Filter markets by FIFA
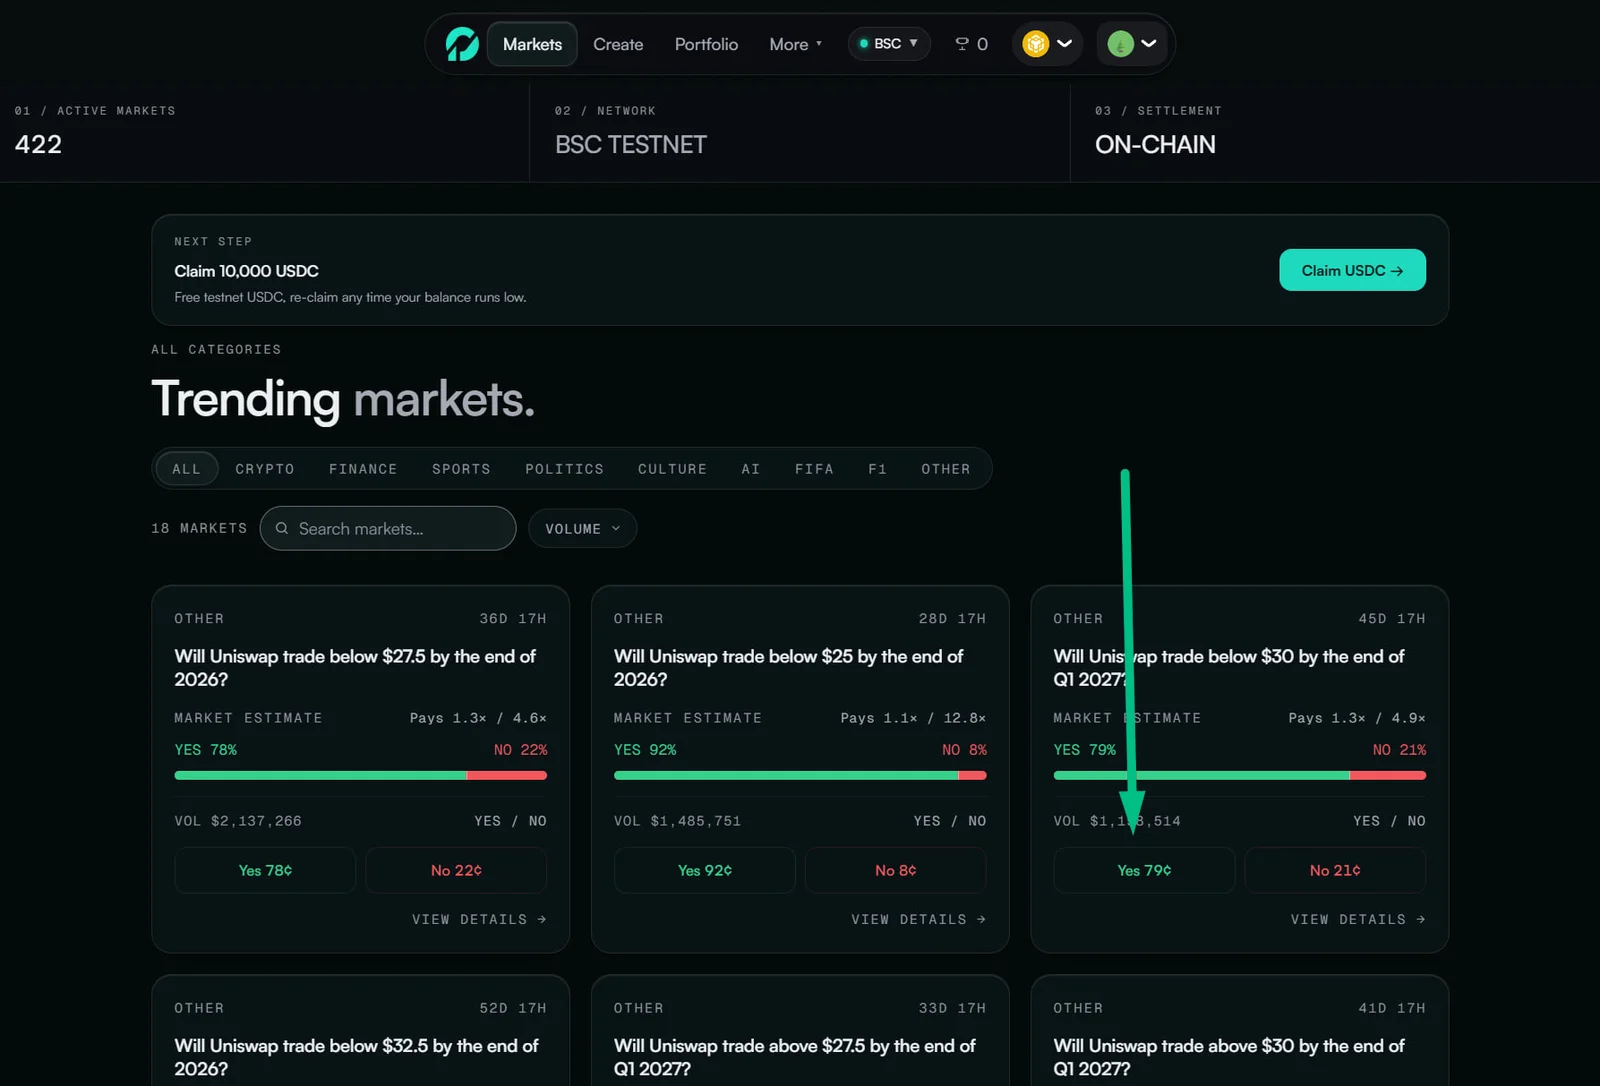Screen dimensions: 1600x1086 pos(814,468)
